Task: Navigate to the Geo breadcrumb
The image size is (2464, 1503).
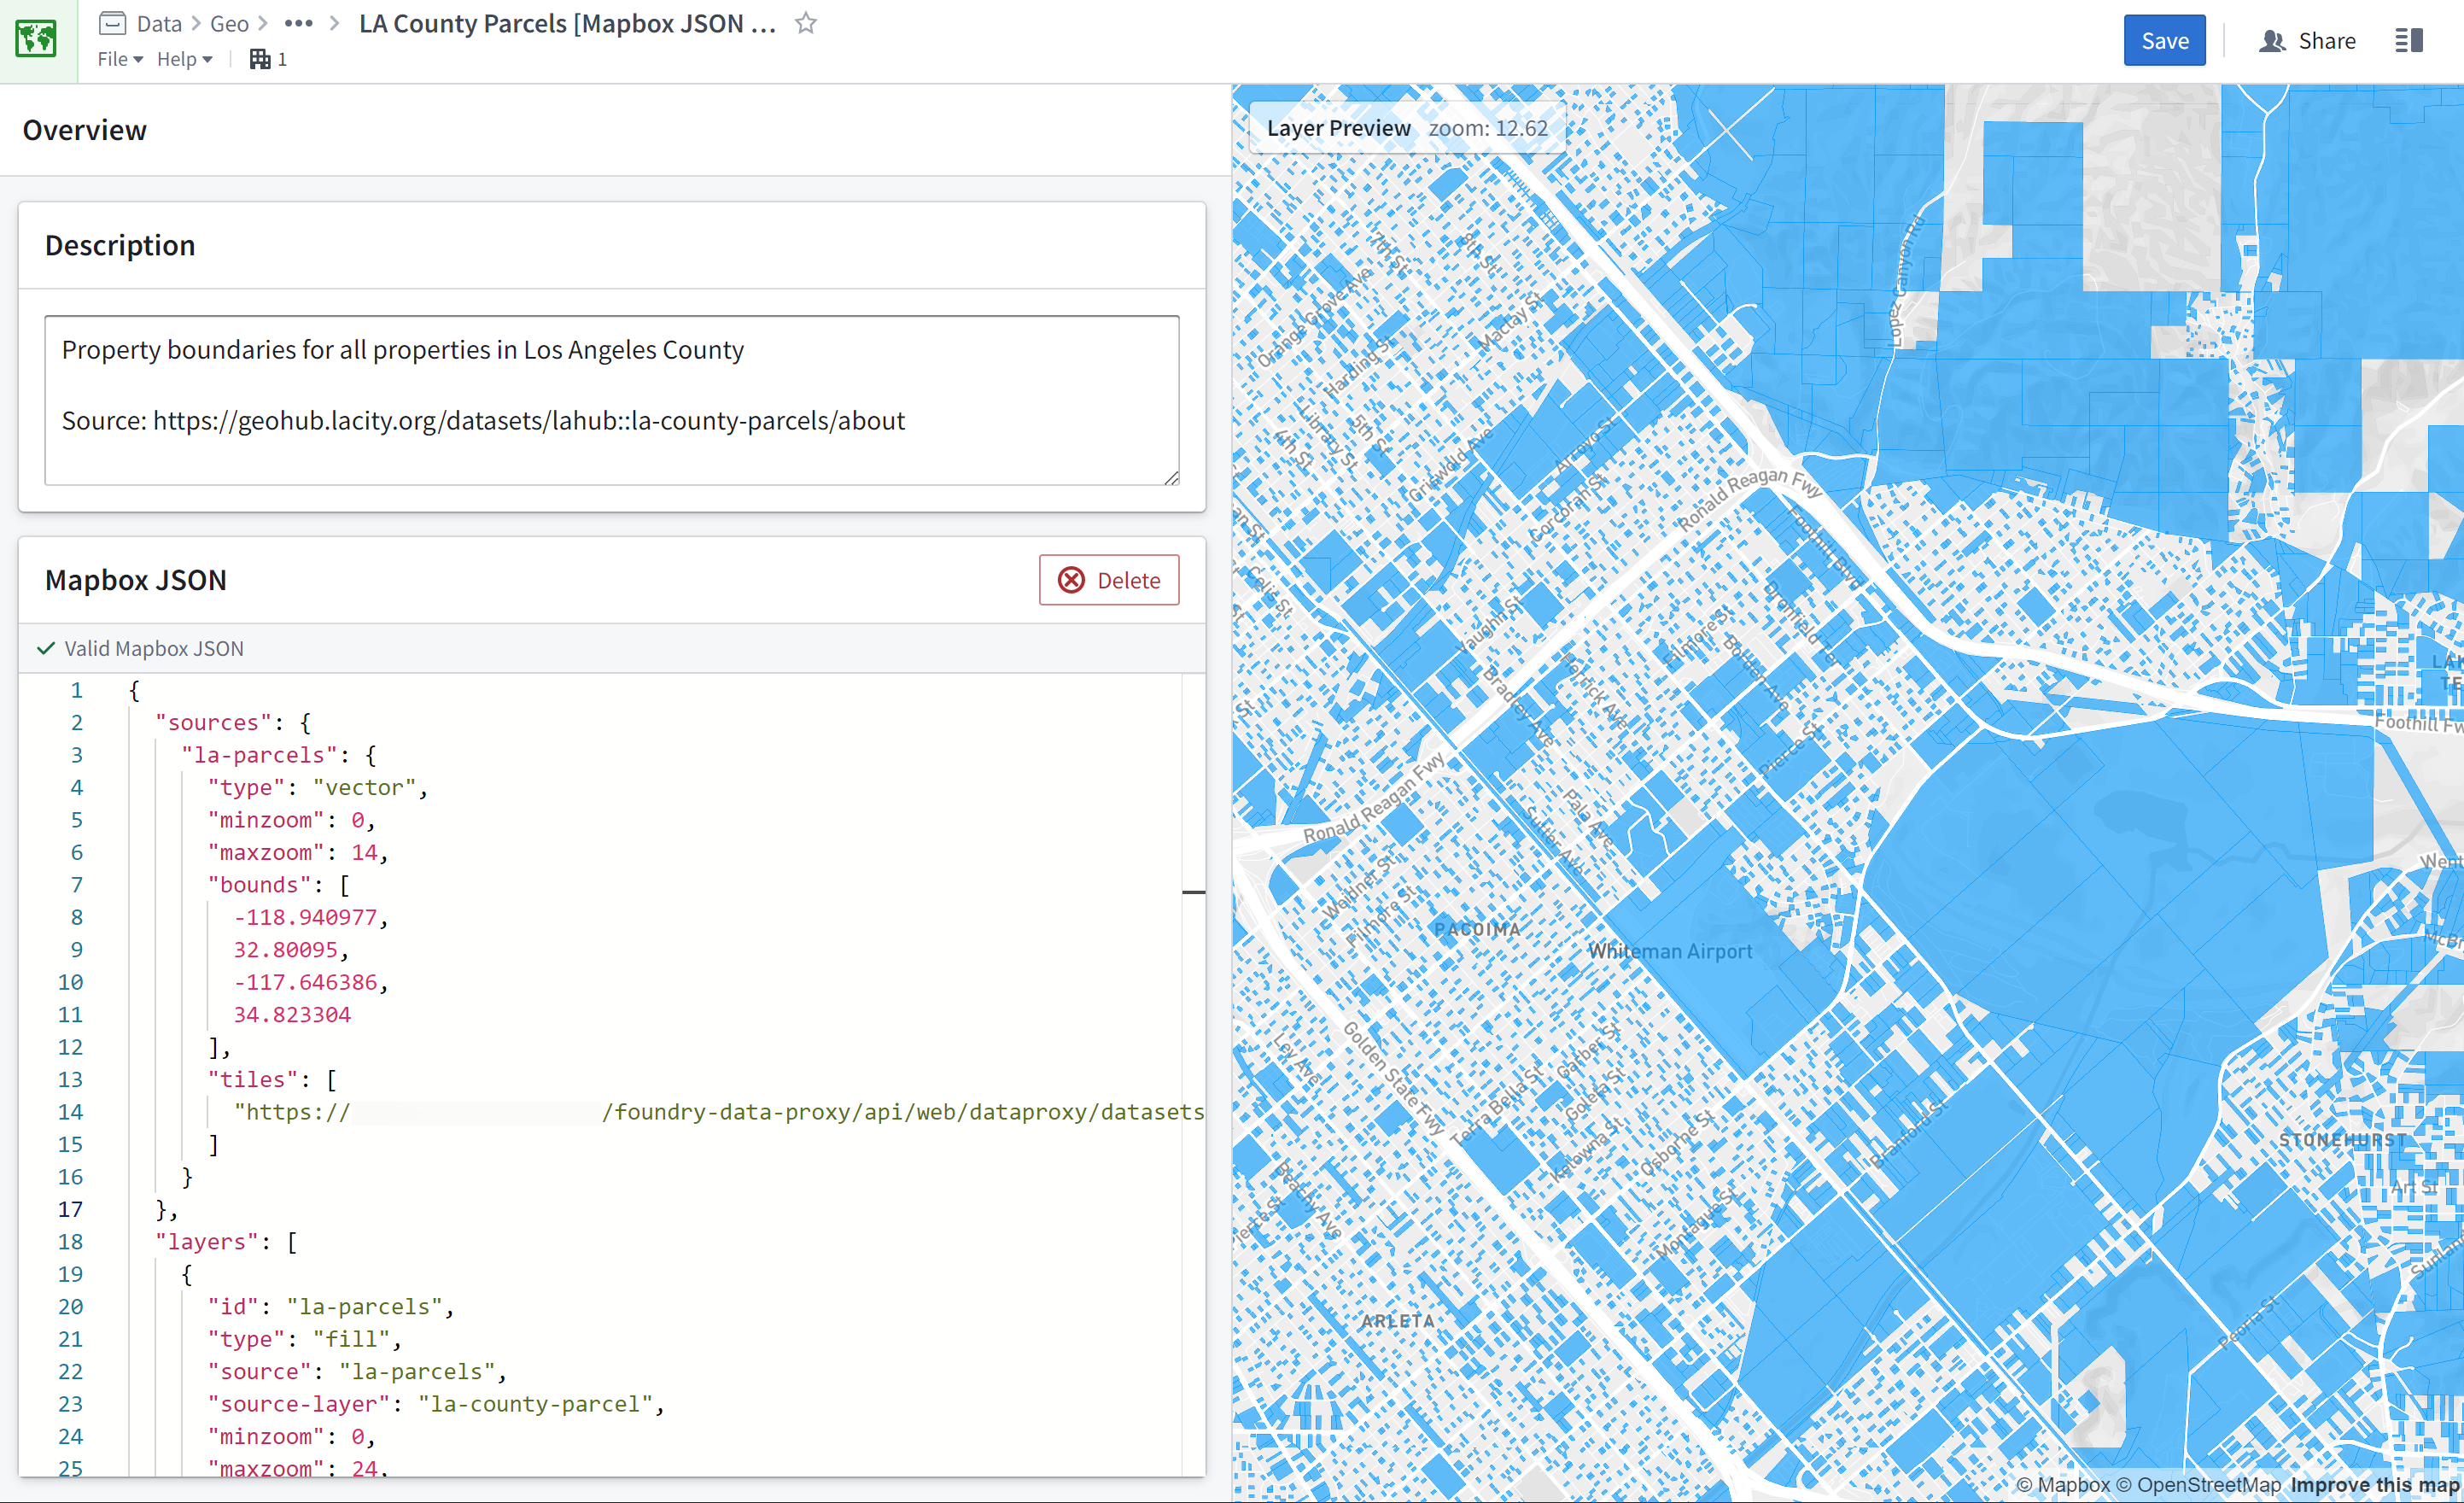Action: 229,23
